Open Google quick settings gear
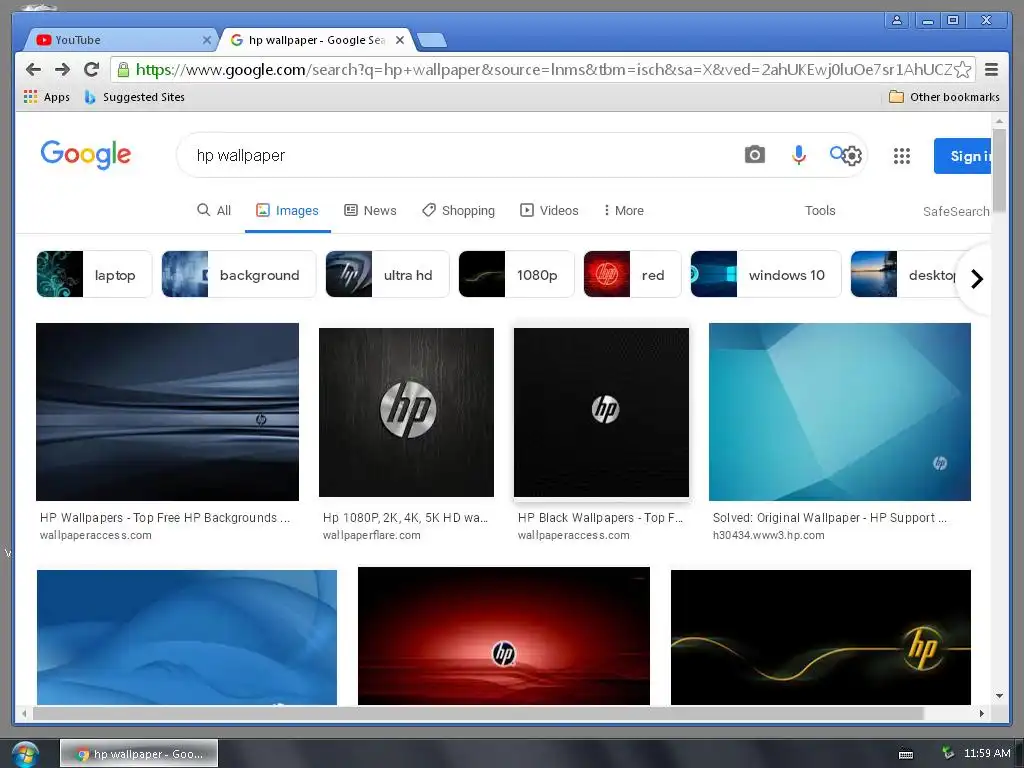This screenshot has height=768, width=1024. (x=852, y=156)
